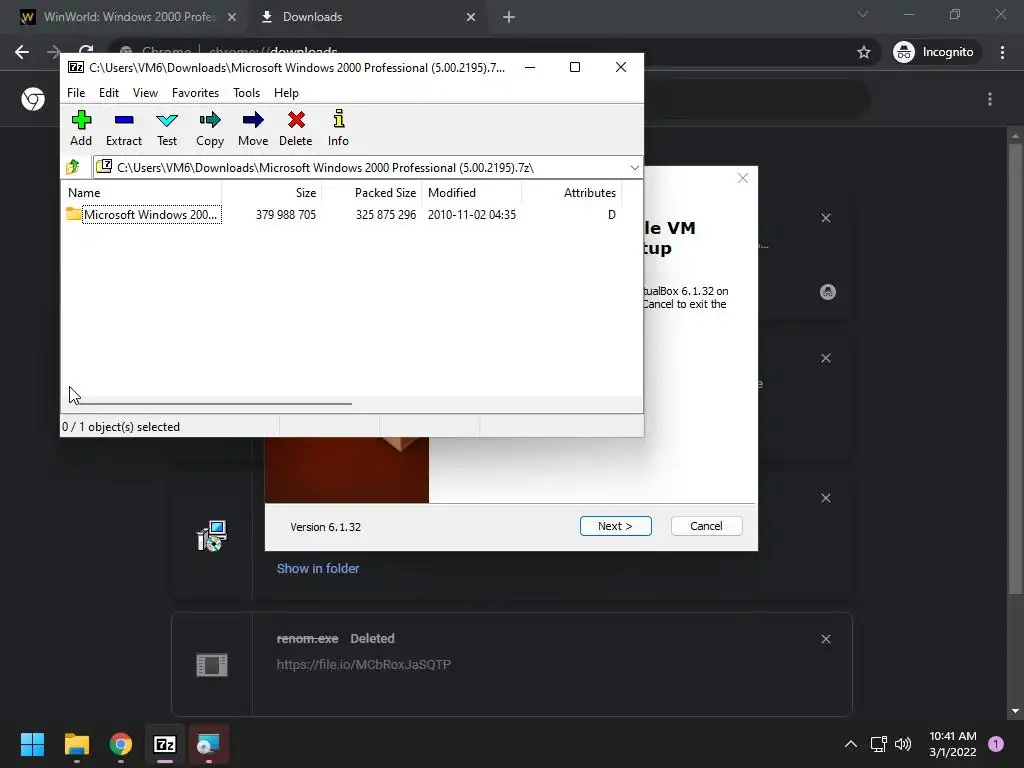The height and width of the screenshot is (768, 1024).
Task: Click the packed size 325 875 296
Action: [385, 215]
